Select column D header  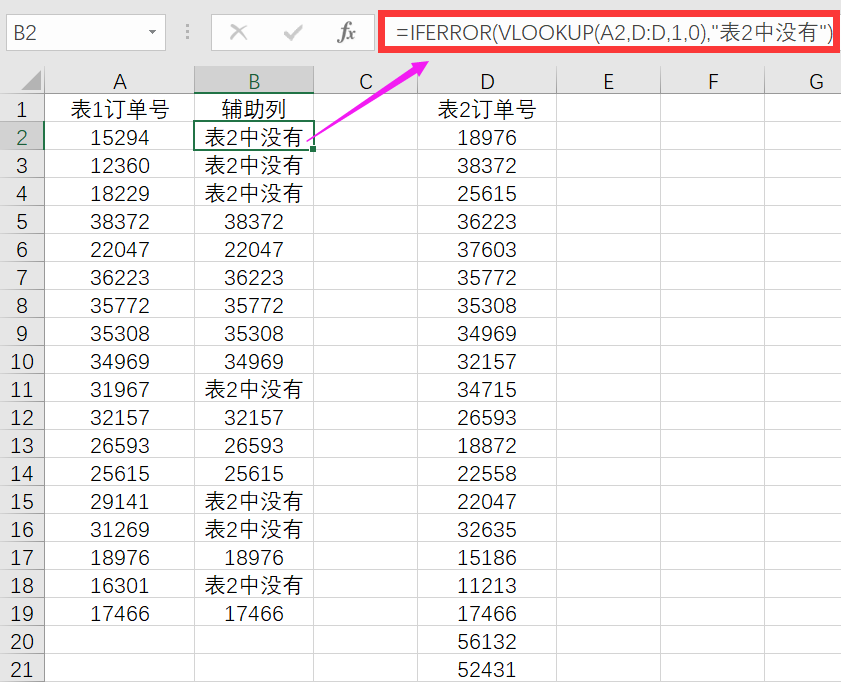487,81
